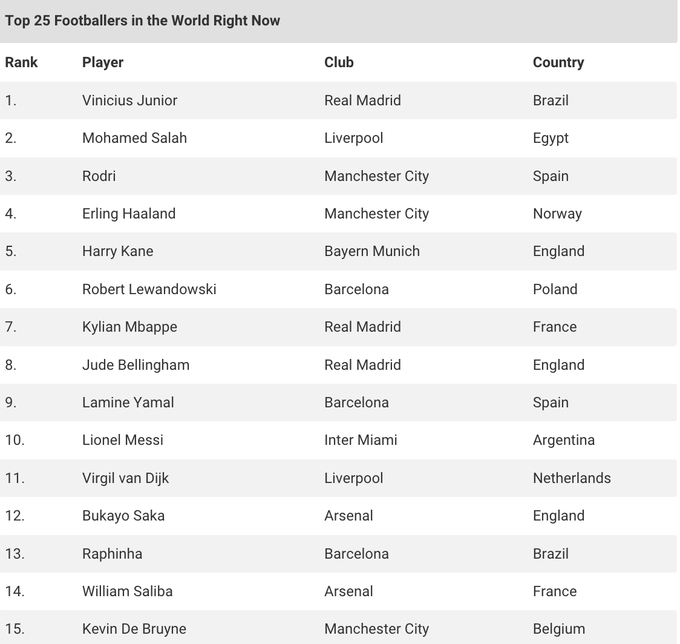Viewport: 680px width, 644px height.
Task: Select the Rodri player cell
Action: (99, 176)
